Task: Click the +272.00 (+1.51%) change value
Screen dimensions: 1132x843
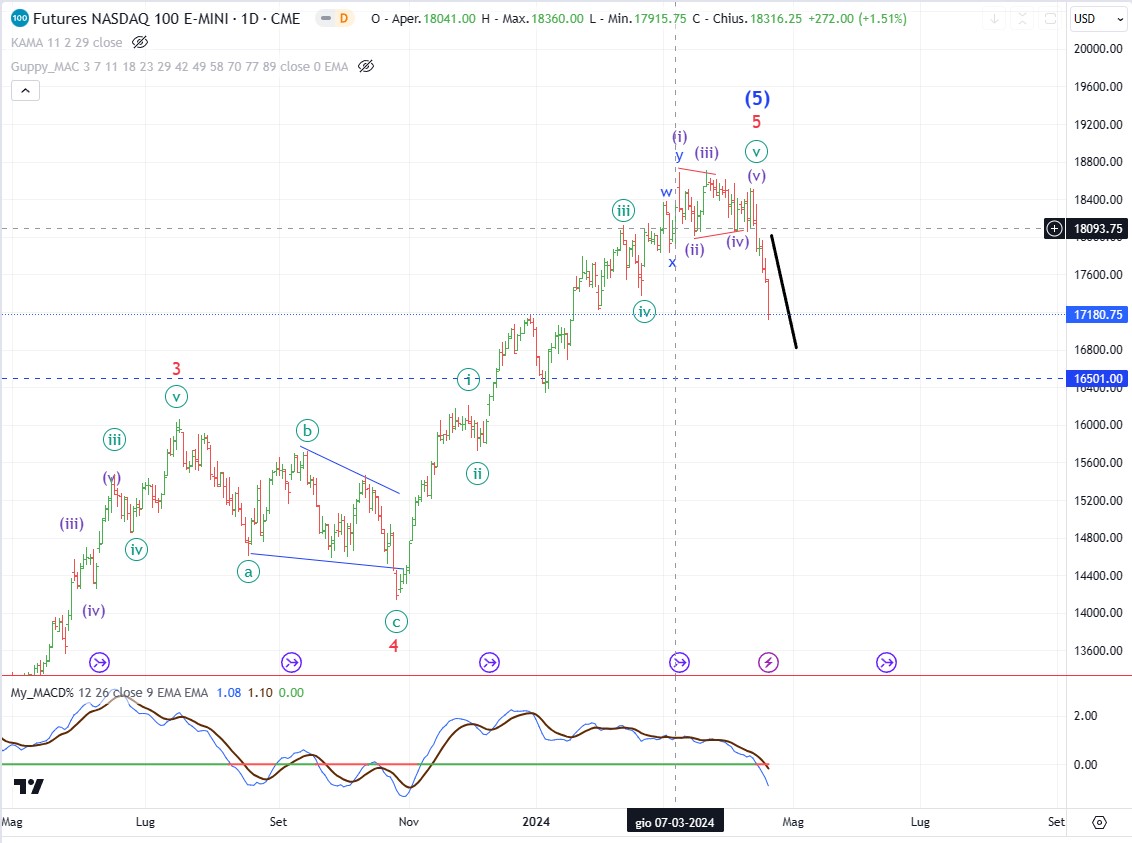Action: [x=857, y=19]
